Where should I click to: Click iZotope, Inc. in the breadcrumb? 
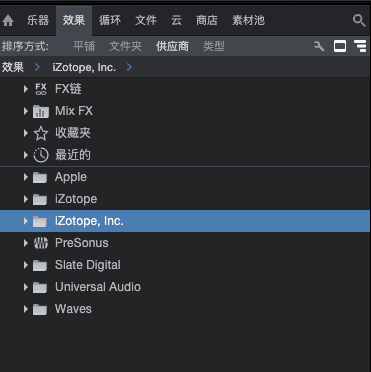[x=84, y=67]
